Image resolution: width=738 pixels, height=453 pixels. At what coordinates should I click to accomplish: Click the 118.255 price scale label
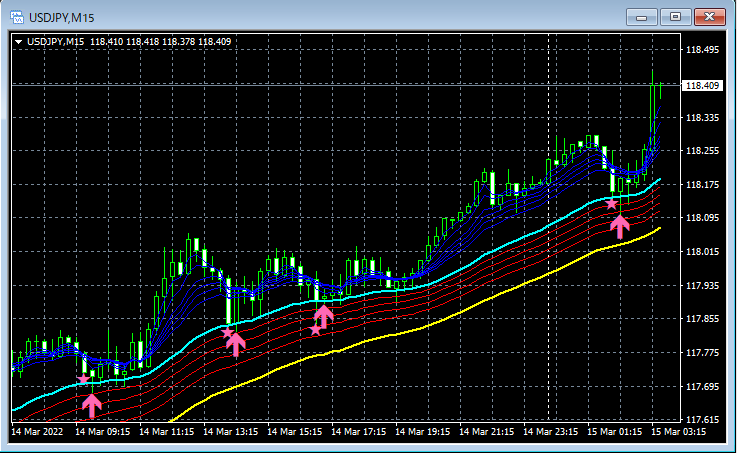pyautogui.click(x=702, y=151)
